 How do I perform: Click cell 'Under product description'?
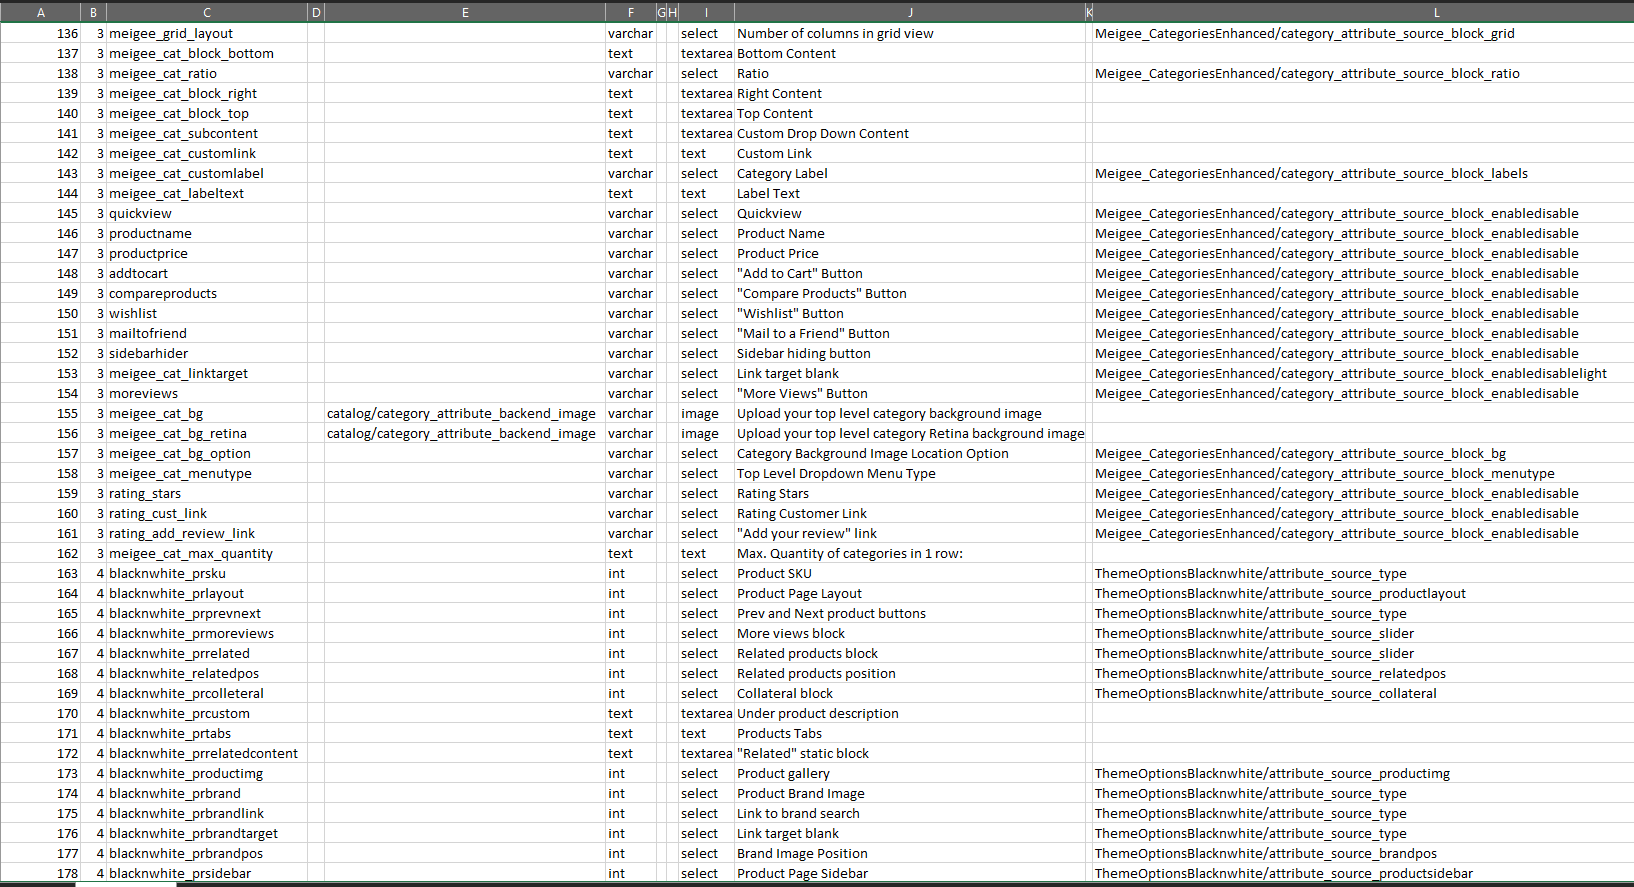[x=910, y=713]
